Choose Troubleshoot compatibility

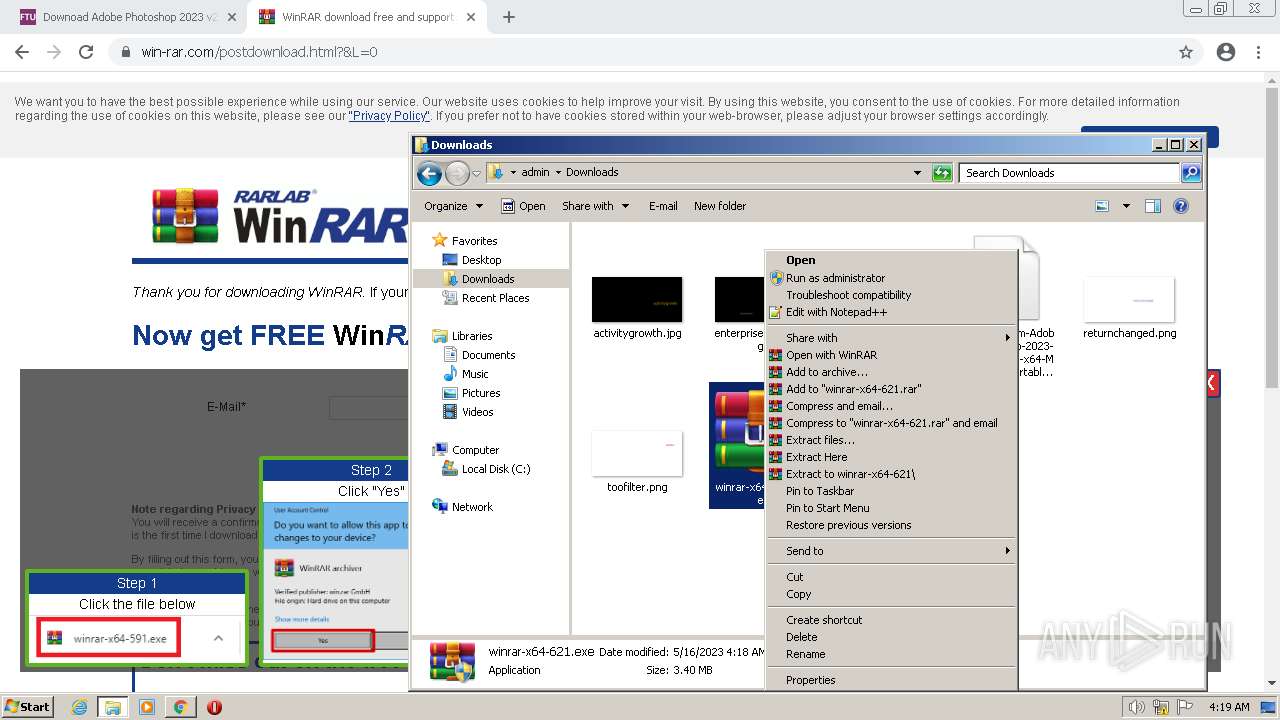892,295
